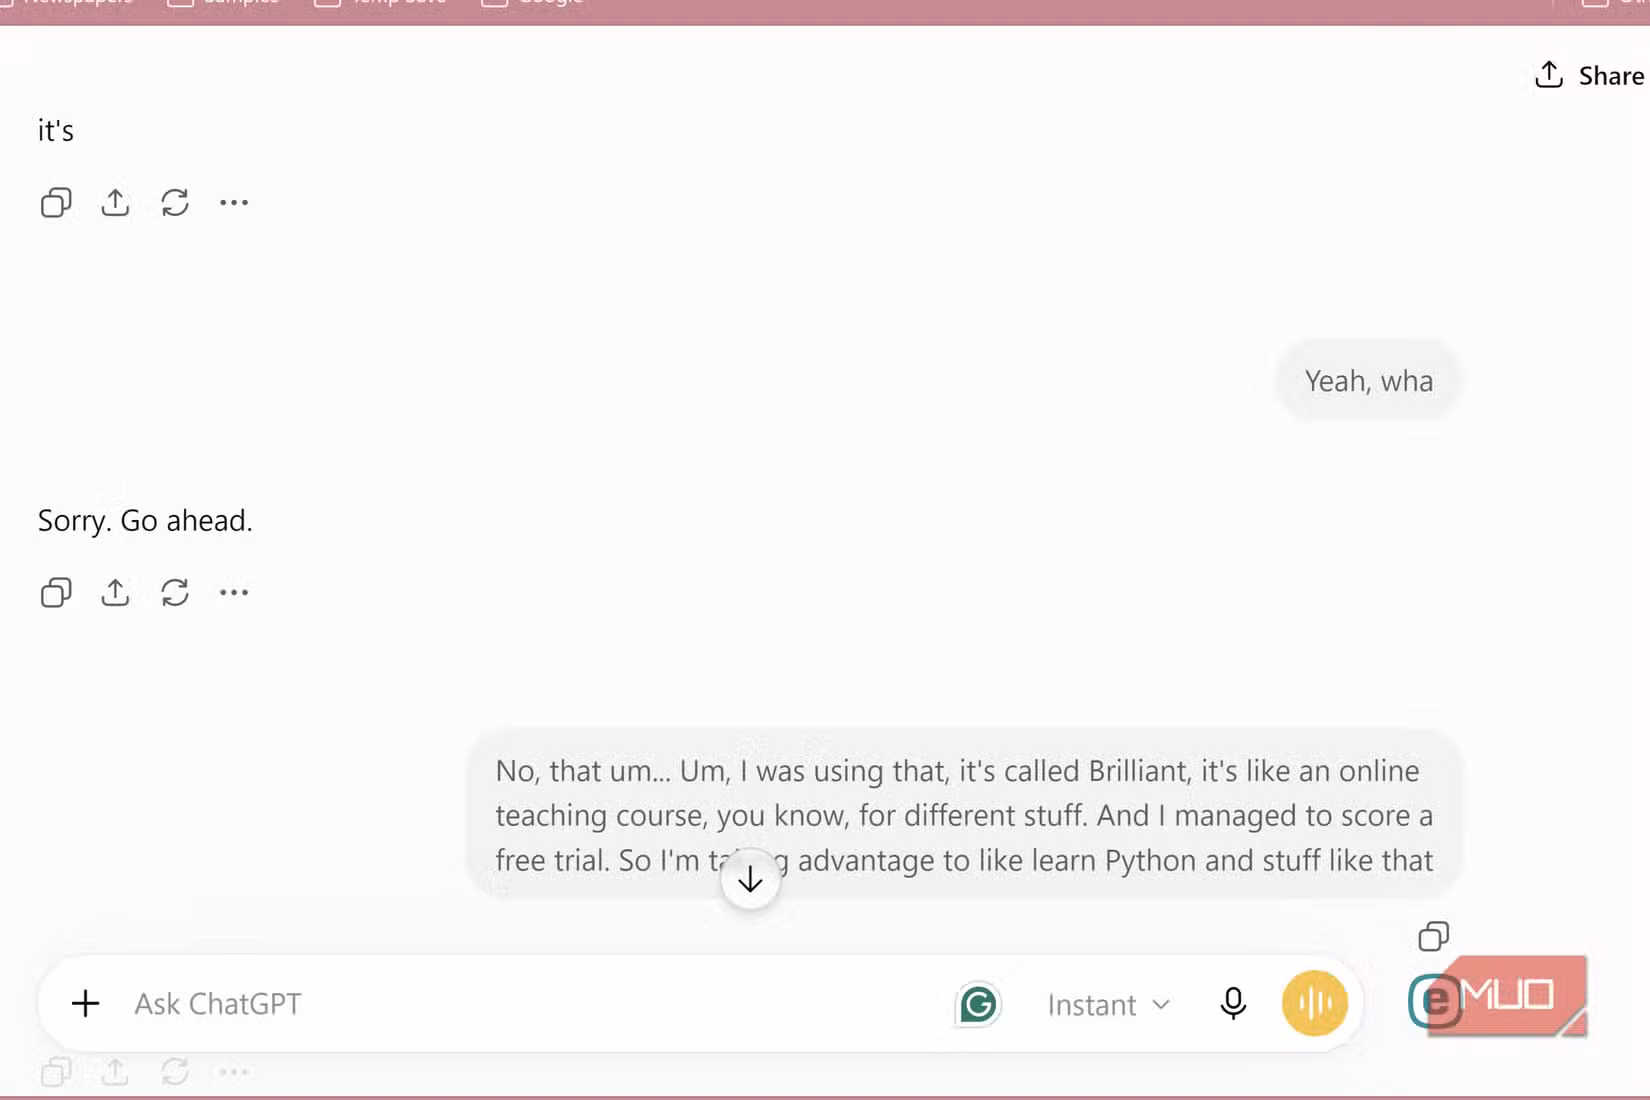Copy the Brilliant user message

[1434, 937]
